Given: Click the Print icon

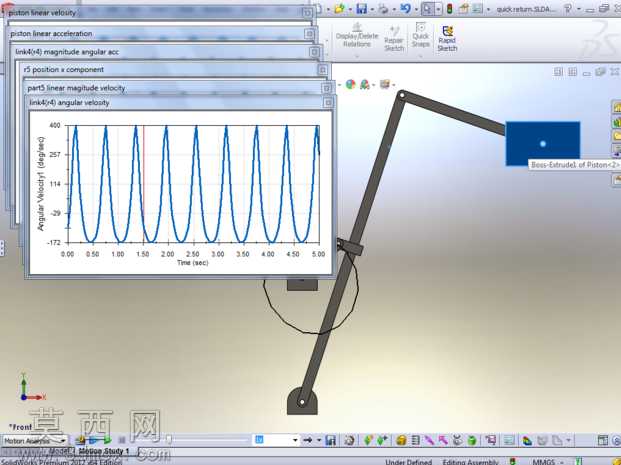Looking at the screenshot, I should coord(383,8).
